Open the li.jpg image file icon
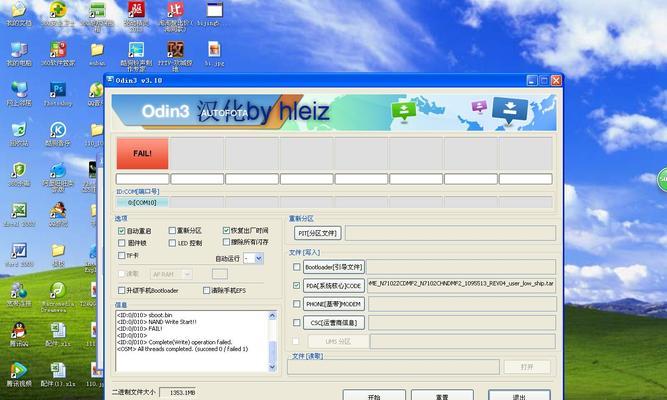667x400 pixels. tap(214, 50)
